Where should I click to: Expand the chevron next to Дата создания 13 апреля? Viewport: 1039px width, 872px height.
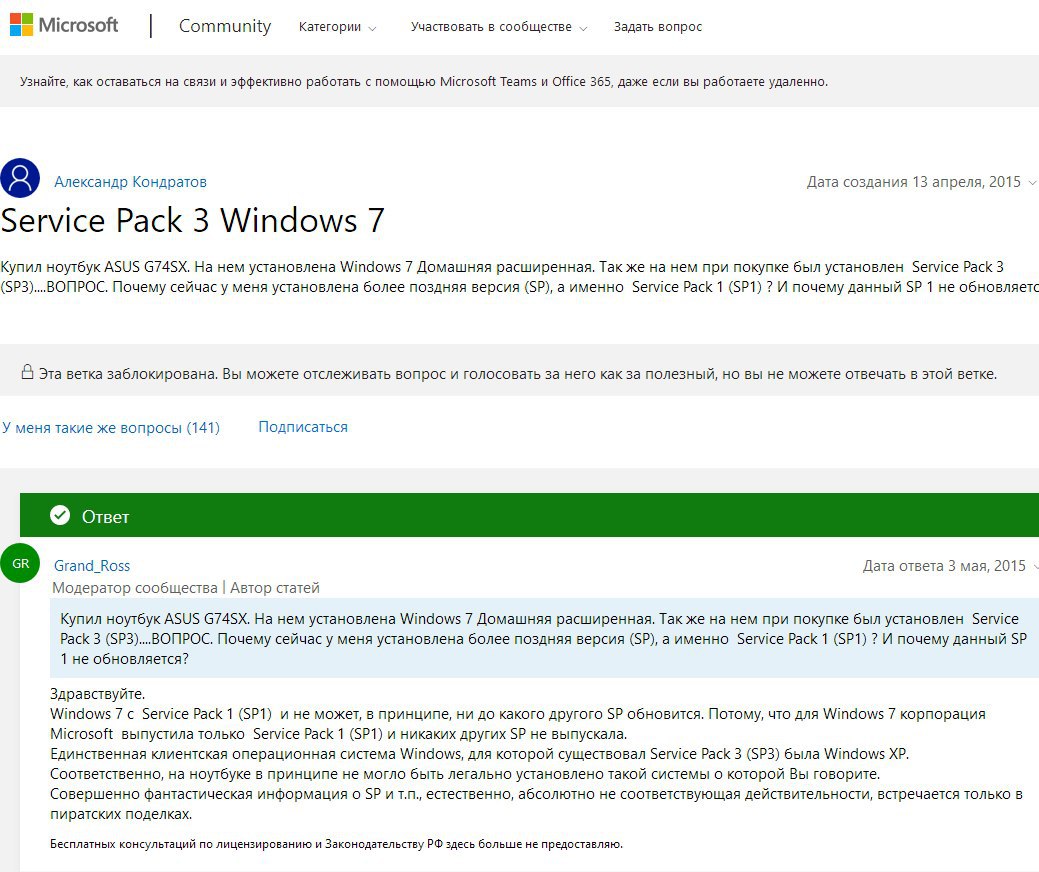click(x=1032, y=182)
